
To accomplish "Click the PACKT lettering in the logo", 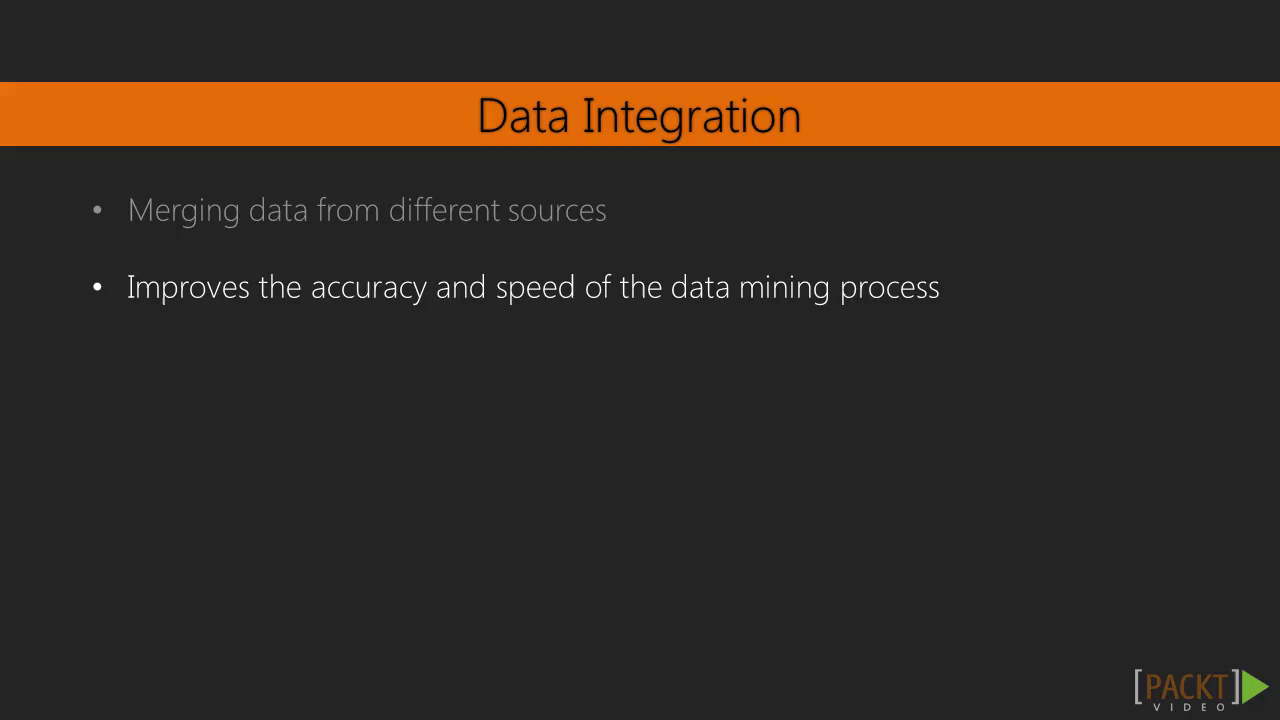I will [x=1185, y=688].
